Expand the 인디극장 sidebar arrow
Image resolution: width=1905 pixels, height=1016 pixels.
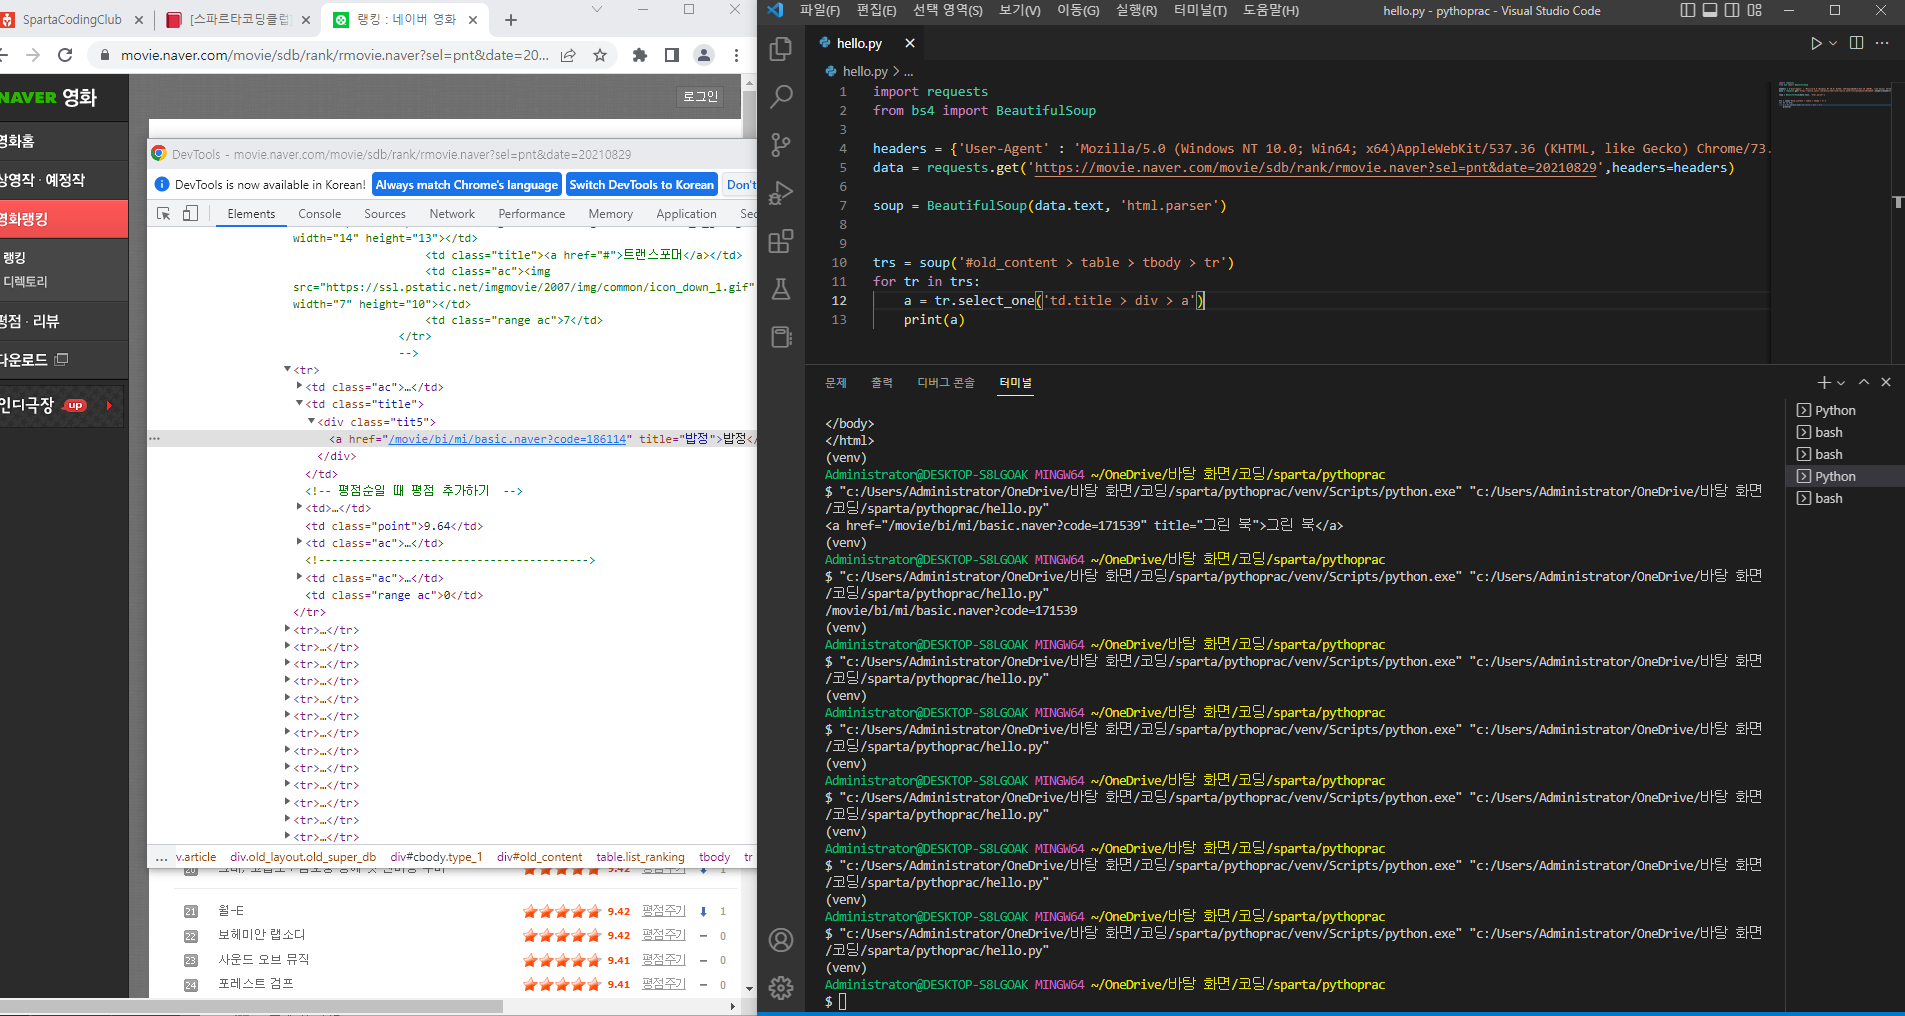pos(109,405)
